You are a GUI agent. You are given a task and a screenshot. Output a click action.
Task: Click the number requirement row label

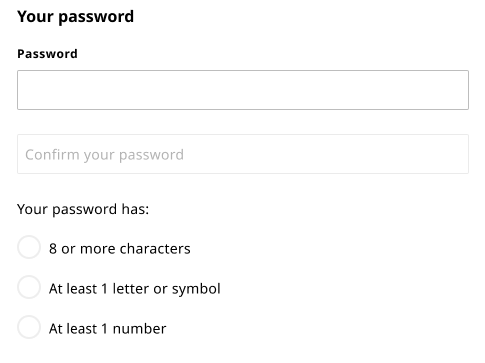coord(107,329)
